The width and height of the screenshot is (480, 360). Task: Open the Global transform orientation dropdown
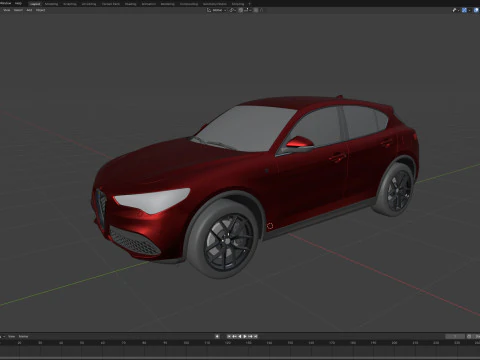point(217,10)
